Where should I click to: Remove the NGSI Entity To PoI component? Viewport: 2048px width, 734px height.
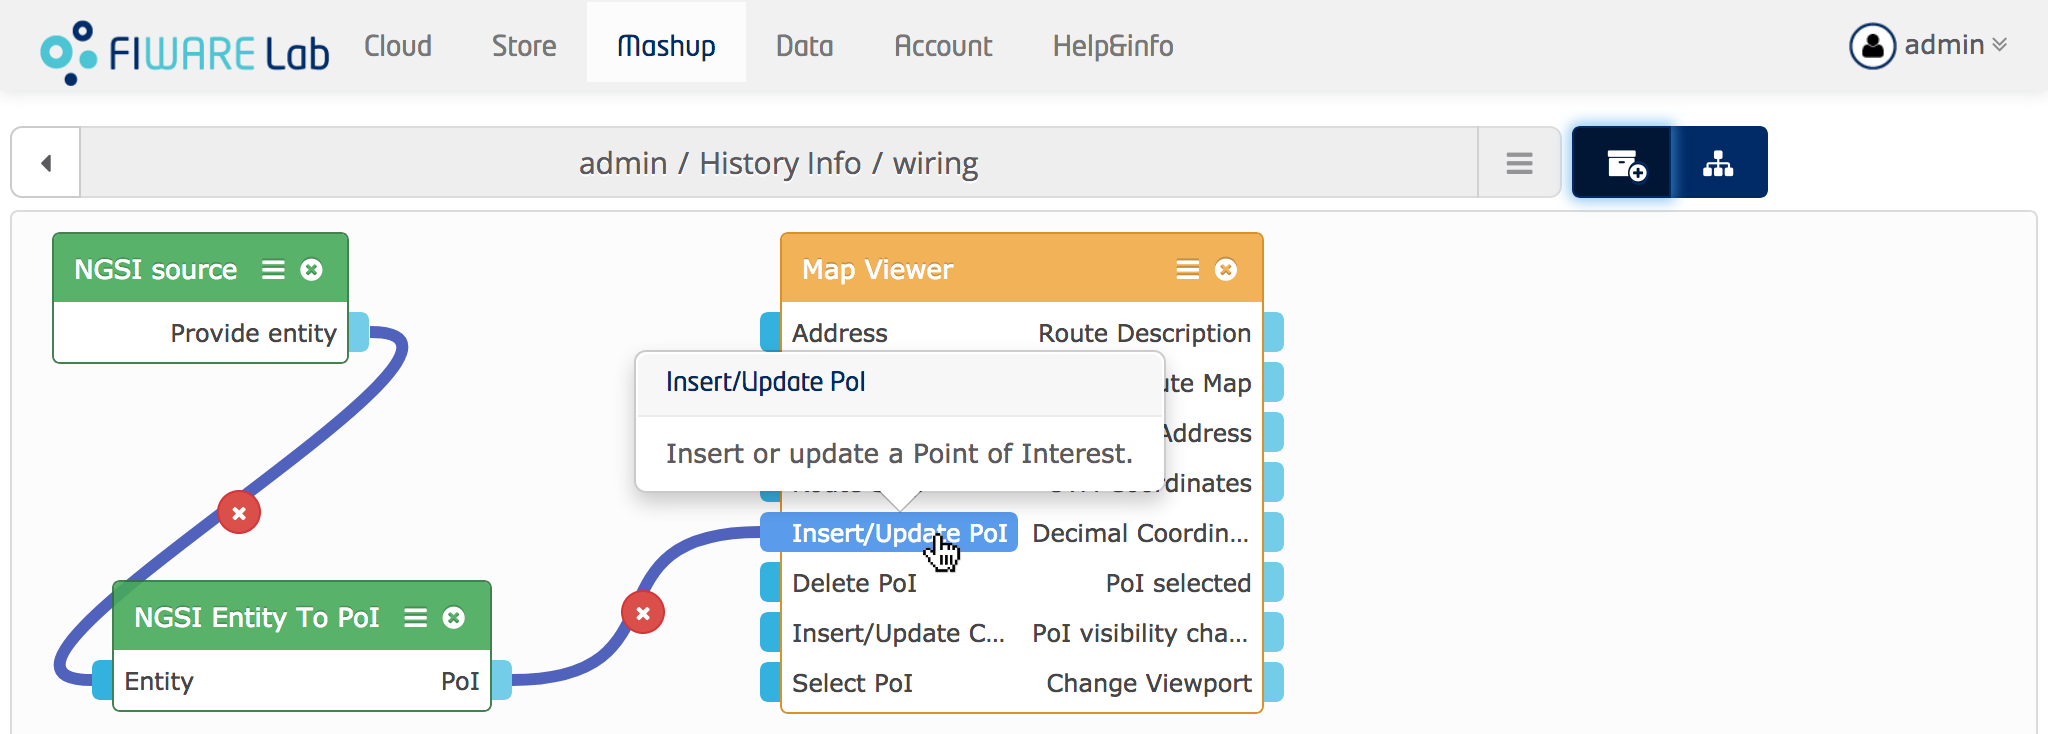(454, 618)
